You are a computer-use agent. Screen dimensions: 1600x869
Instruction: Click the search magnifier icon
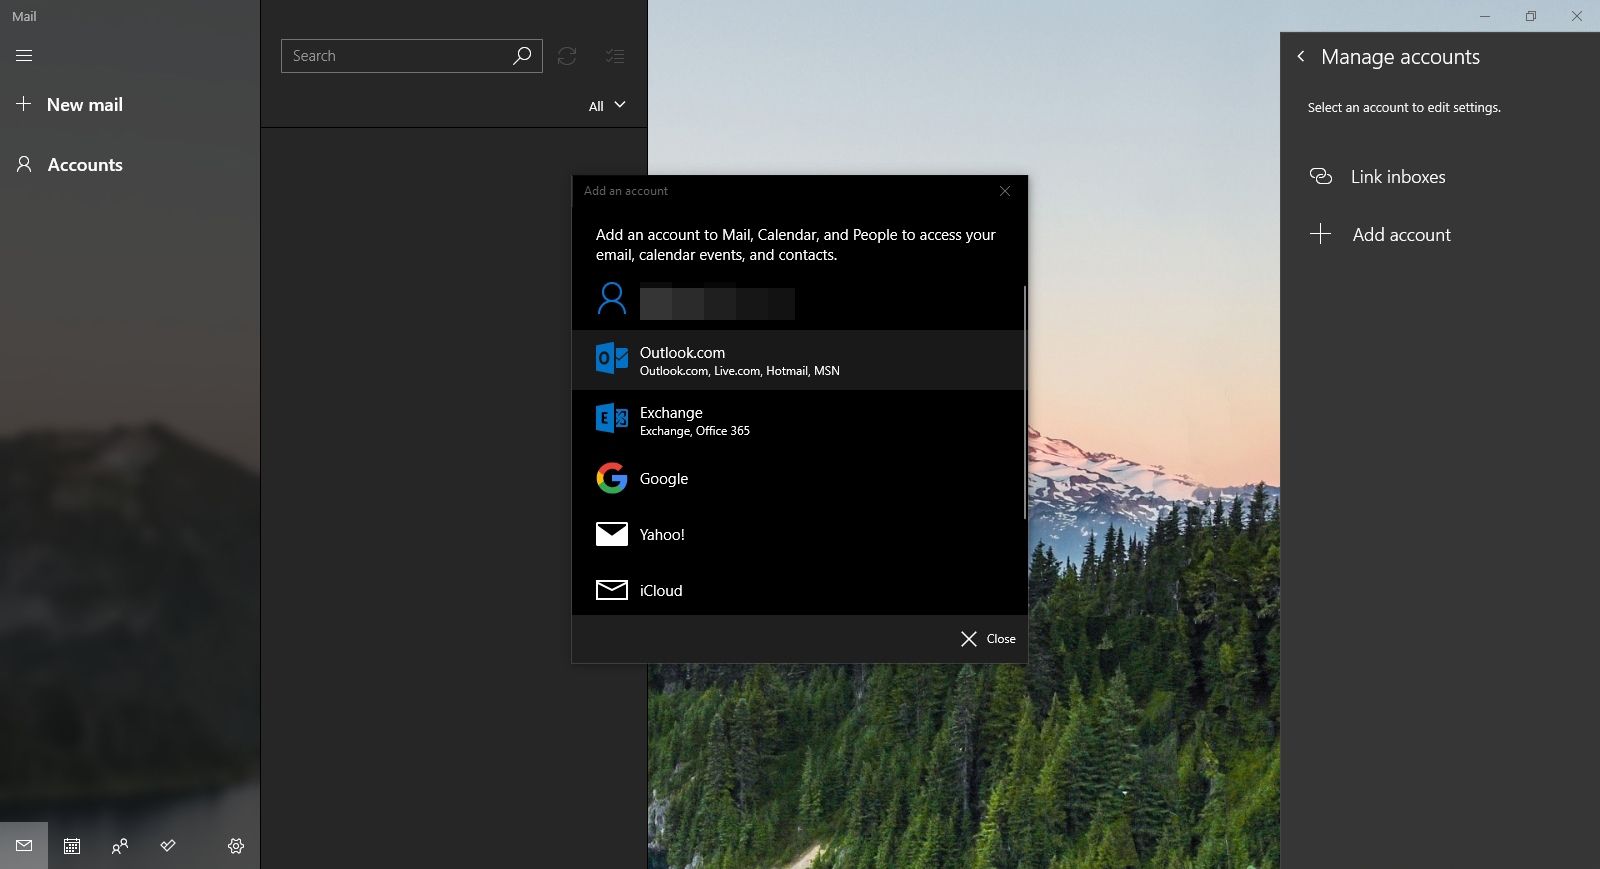(x=522, y=56)
